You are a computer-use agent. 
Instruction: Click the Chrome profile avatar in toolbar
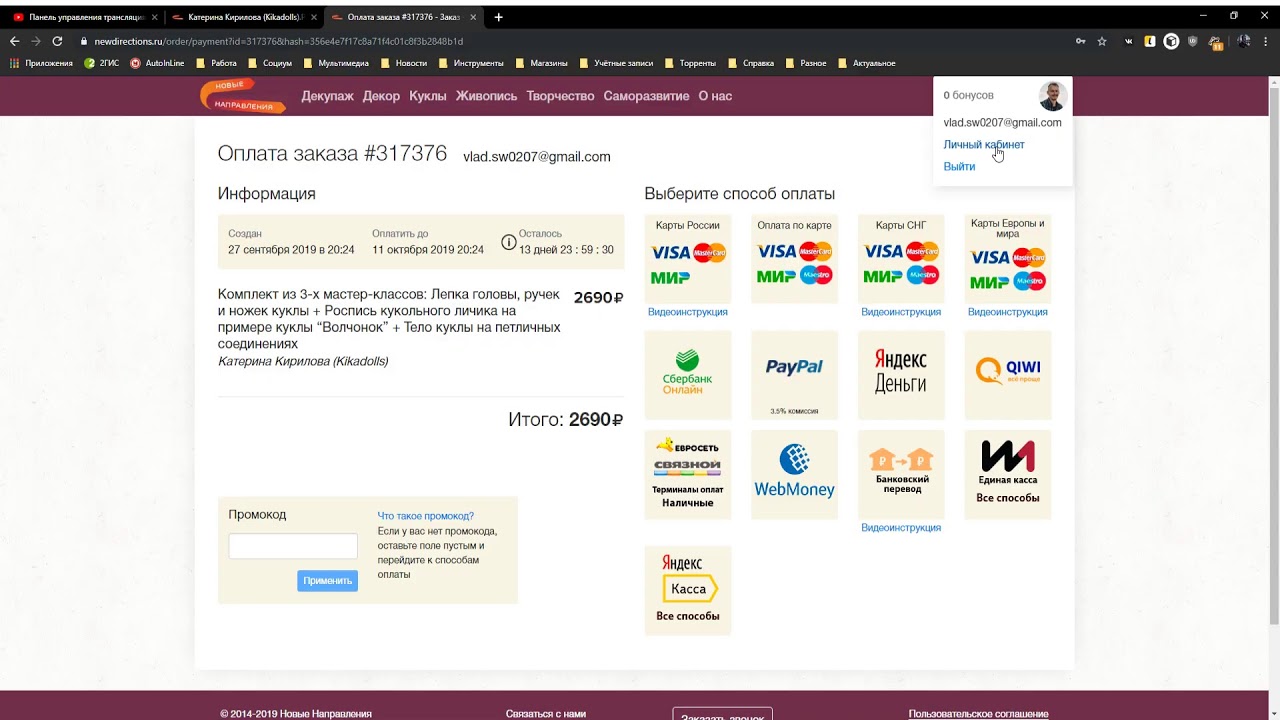pyautogui.click(x=1244, y=41)
